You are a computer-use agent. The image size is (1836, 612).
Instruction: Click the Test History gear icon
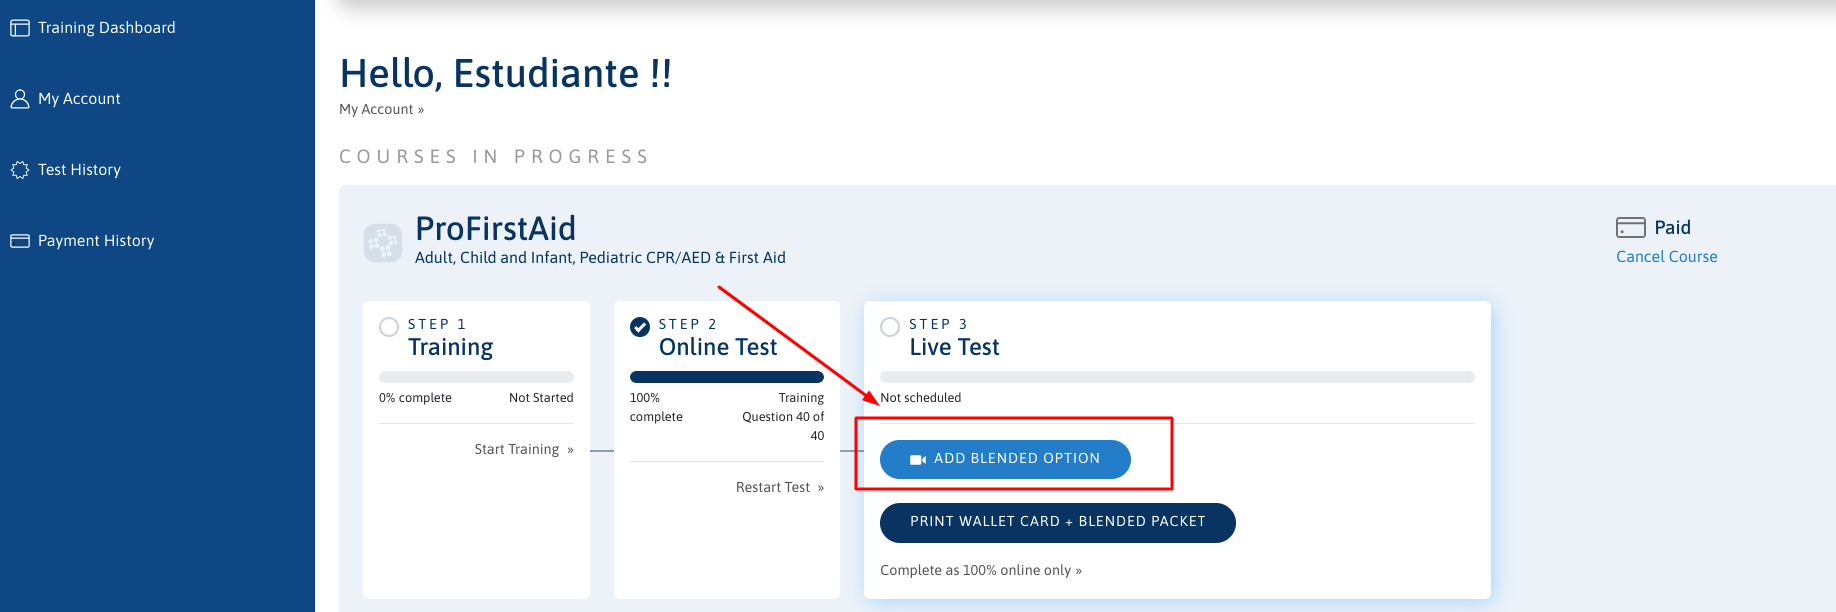(x=20, y=170)
